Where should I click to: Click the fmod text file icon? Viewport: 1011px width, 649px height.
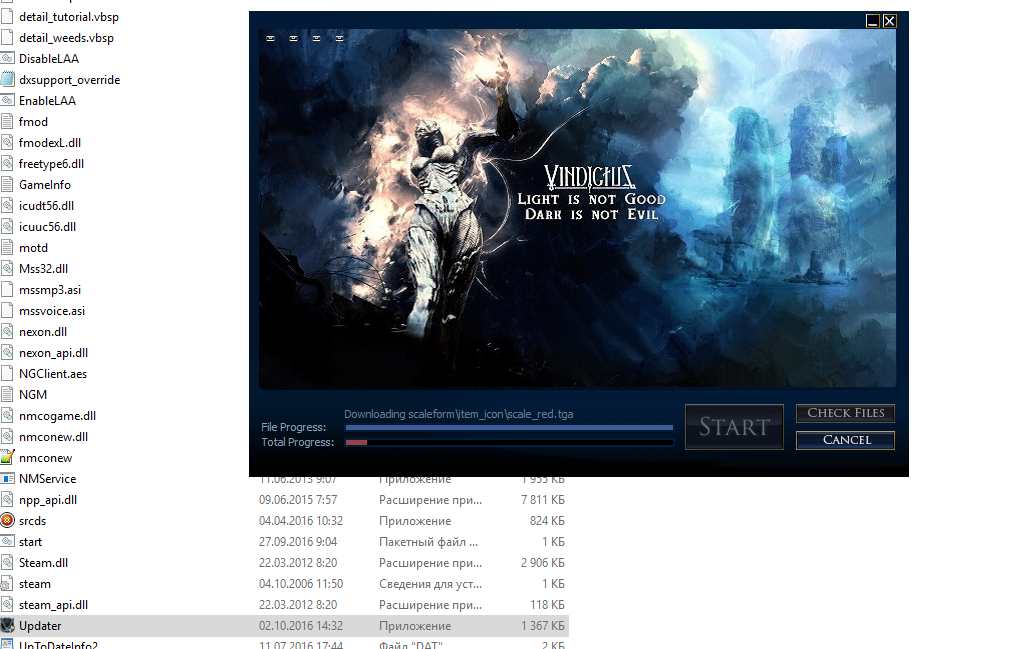coord(7,122)
